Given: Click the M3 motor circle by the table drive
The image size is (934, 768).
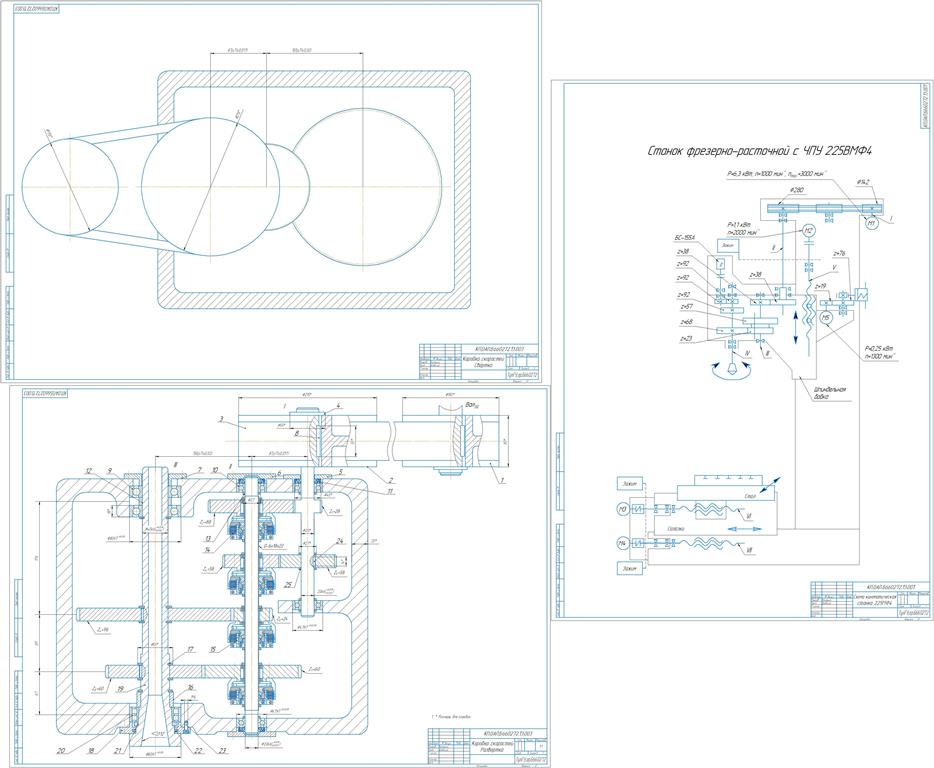Looking at the screenshot, I should coord(622,509).
